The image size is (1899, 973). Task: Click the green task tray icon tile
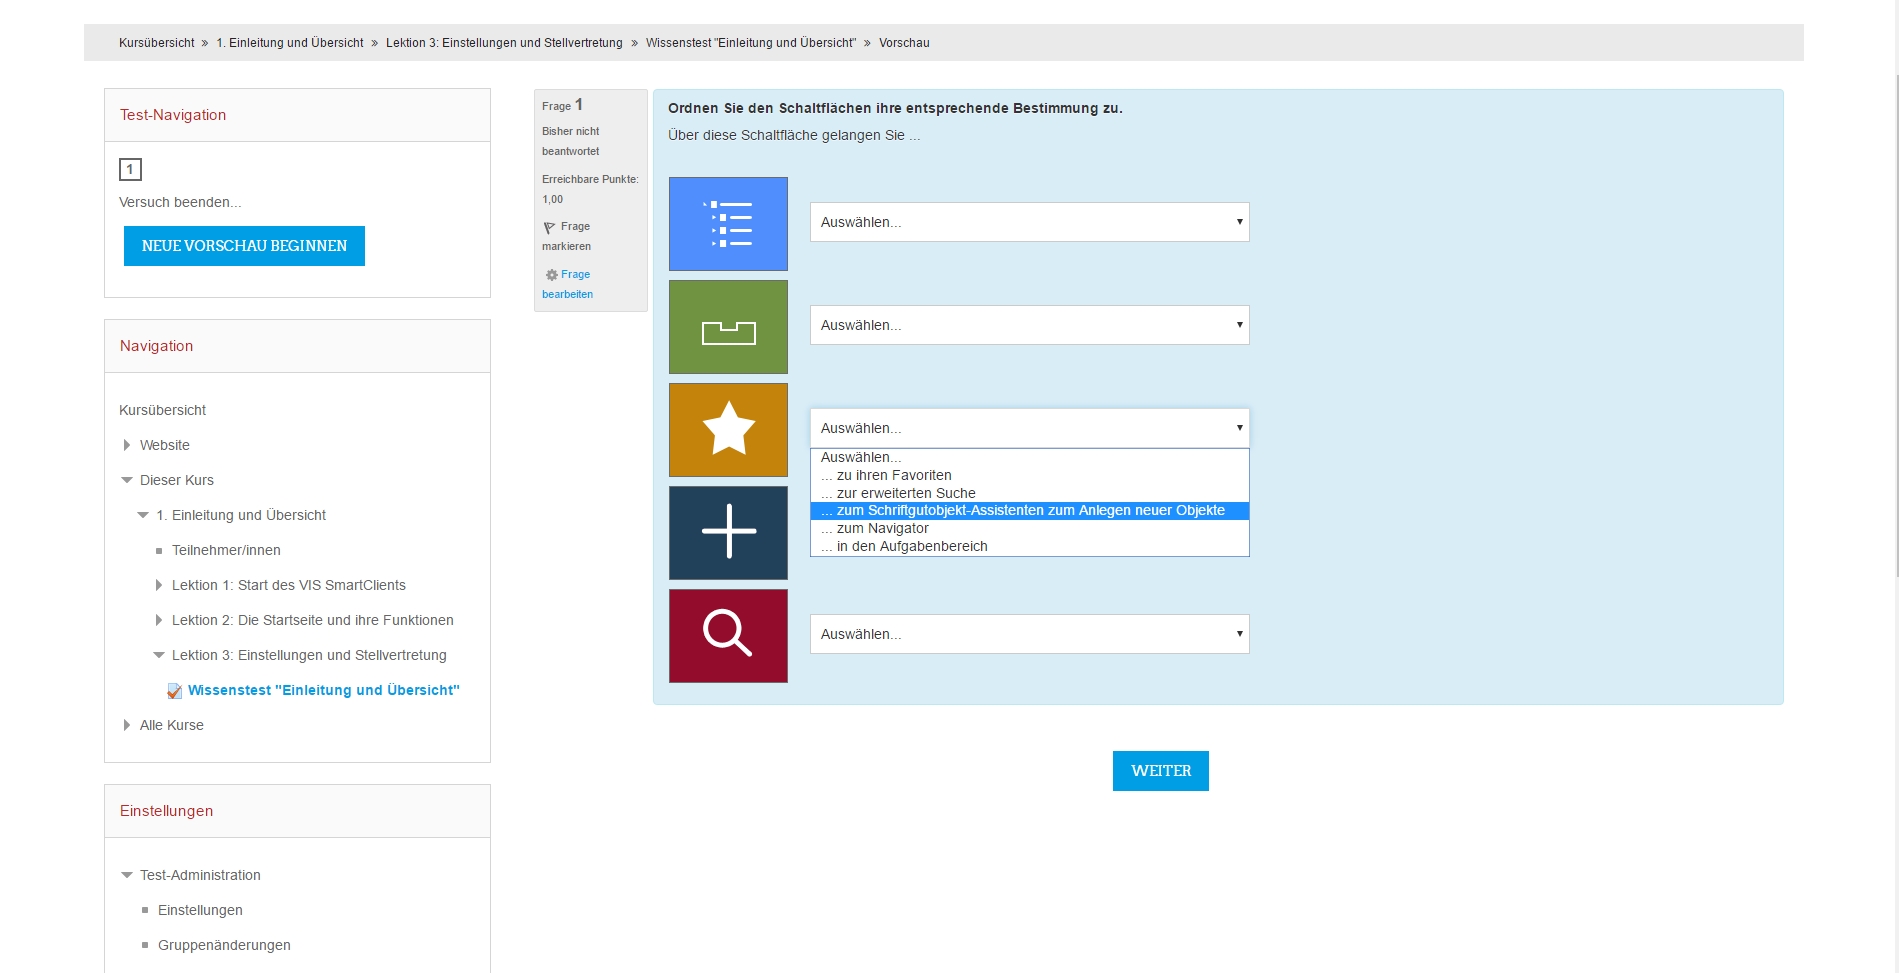[x=728, y=327]
